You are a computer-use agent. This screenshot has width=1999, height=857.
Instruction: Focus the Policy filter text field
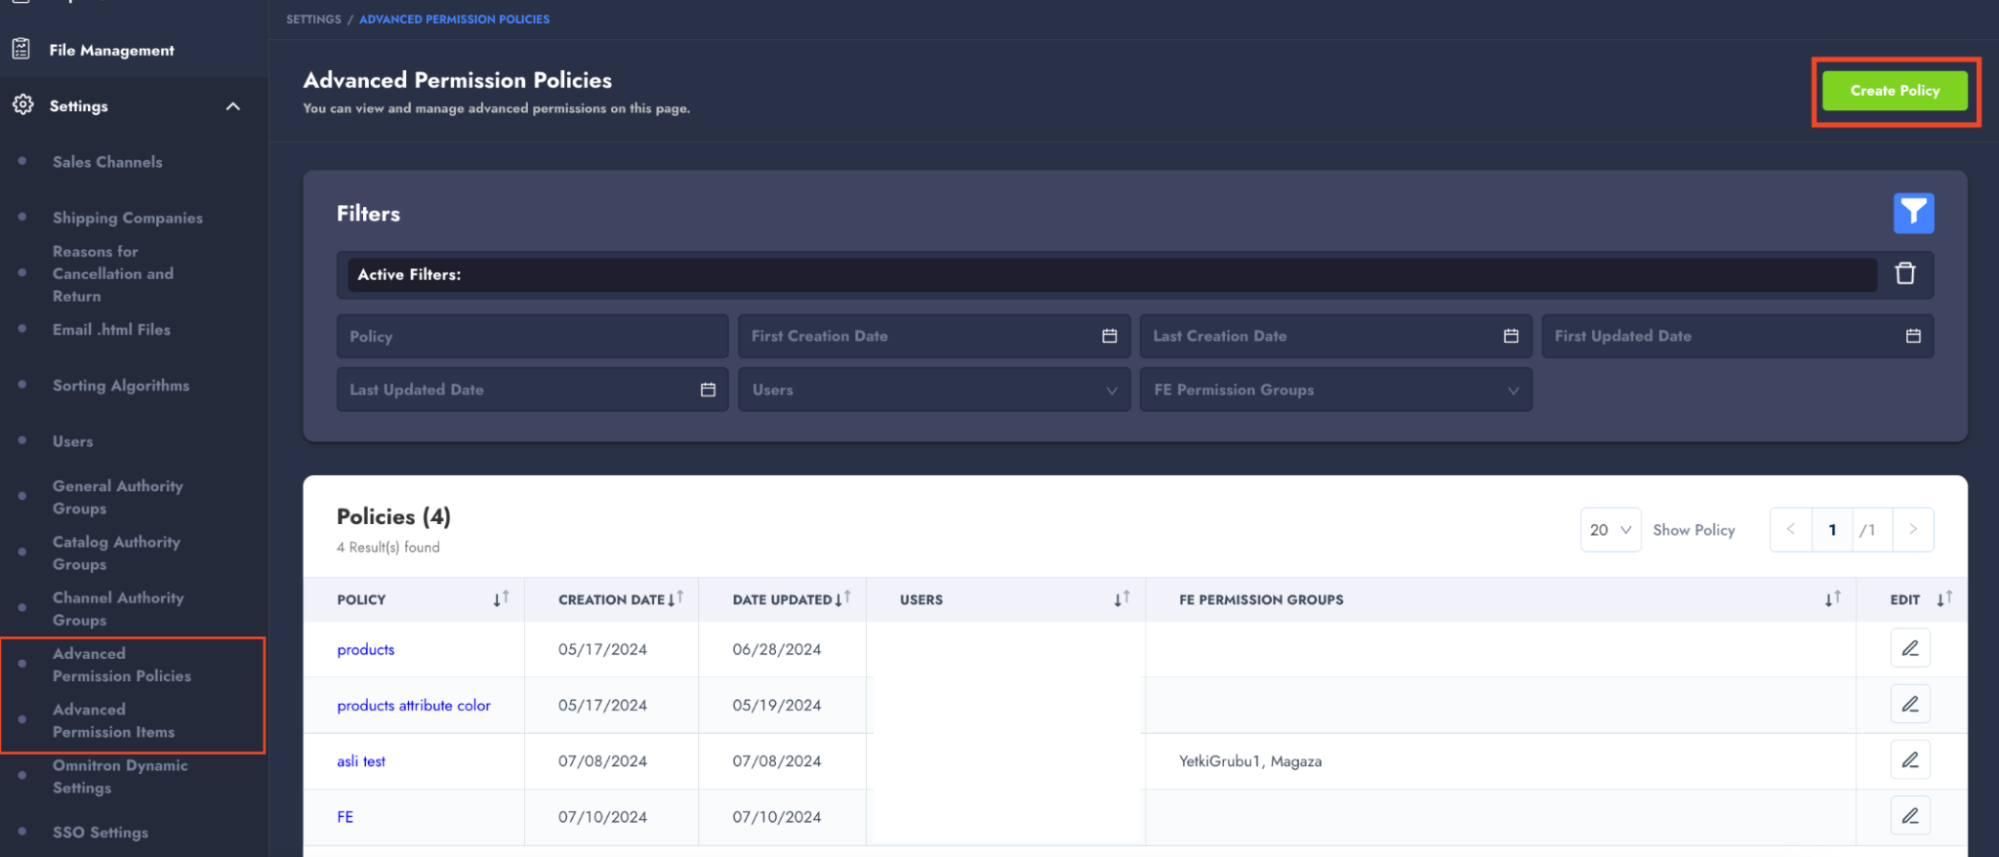coord(531,336)
